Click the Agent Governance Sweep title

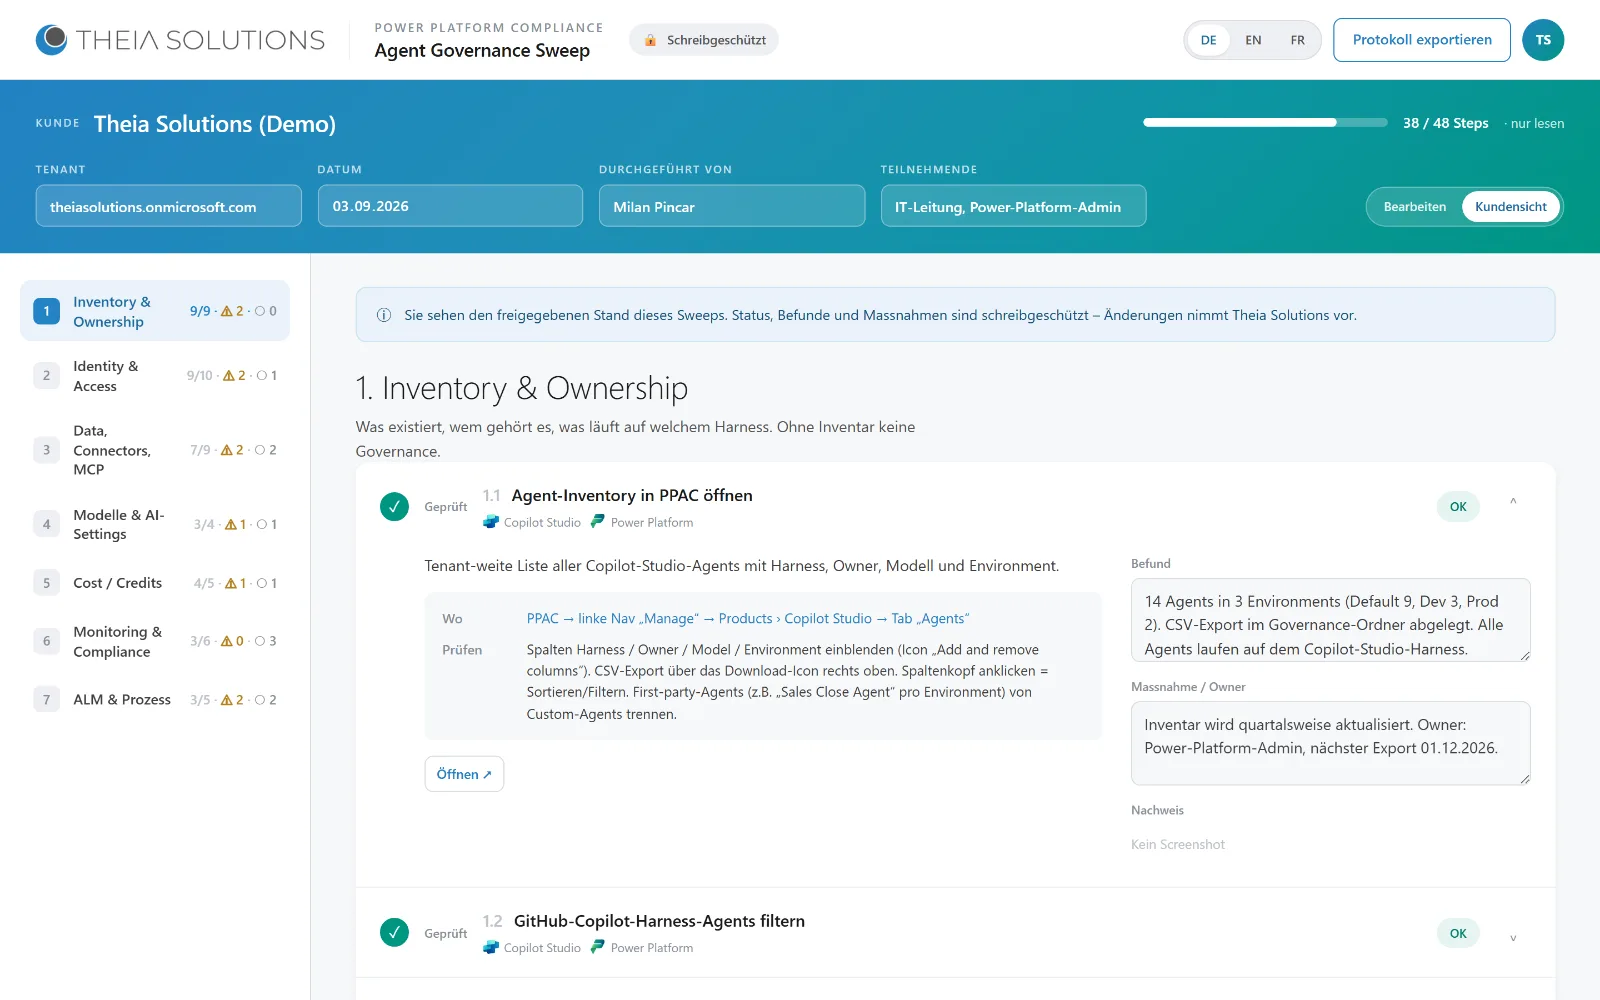pos(482,51)
